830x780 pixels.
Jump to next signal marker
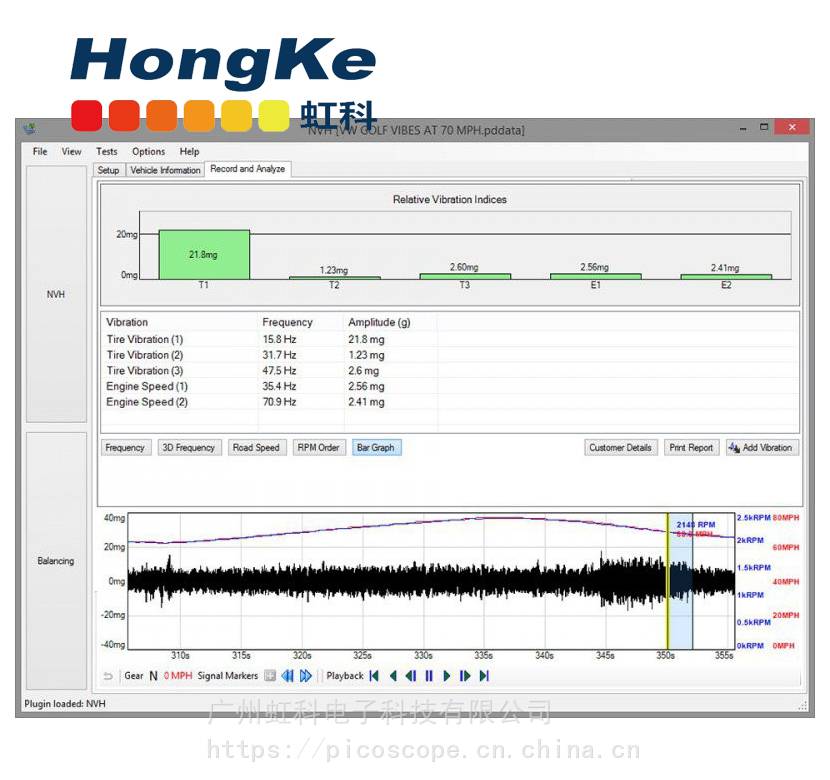coord(305,676)
